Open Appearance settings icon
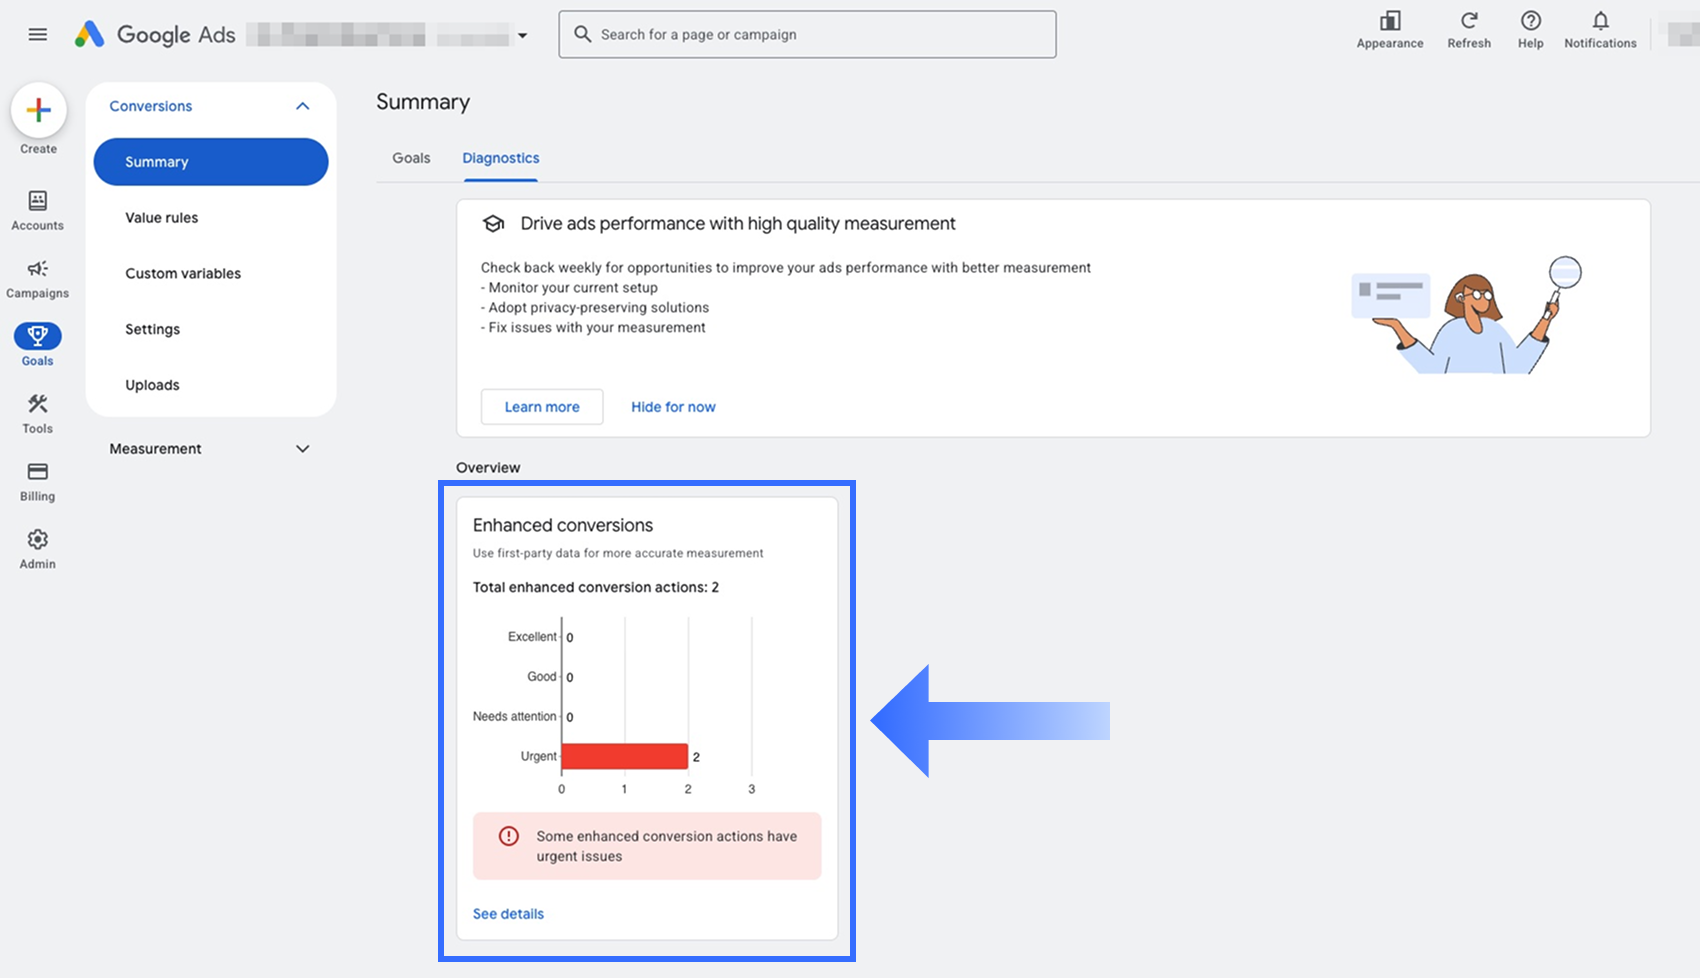 (x=1390, y=21)
